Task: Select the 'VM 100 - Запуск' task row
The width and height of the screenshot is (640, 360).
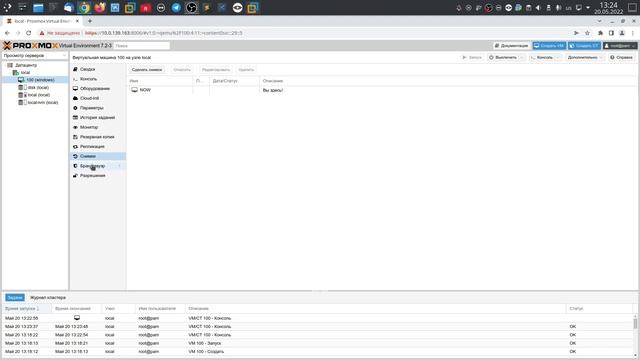Action: click(x=318, y=343)
